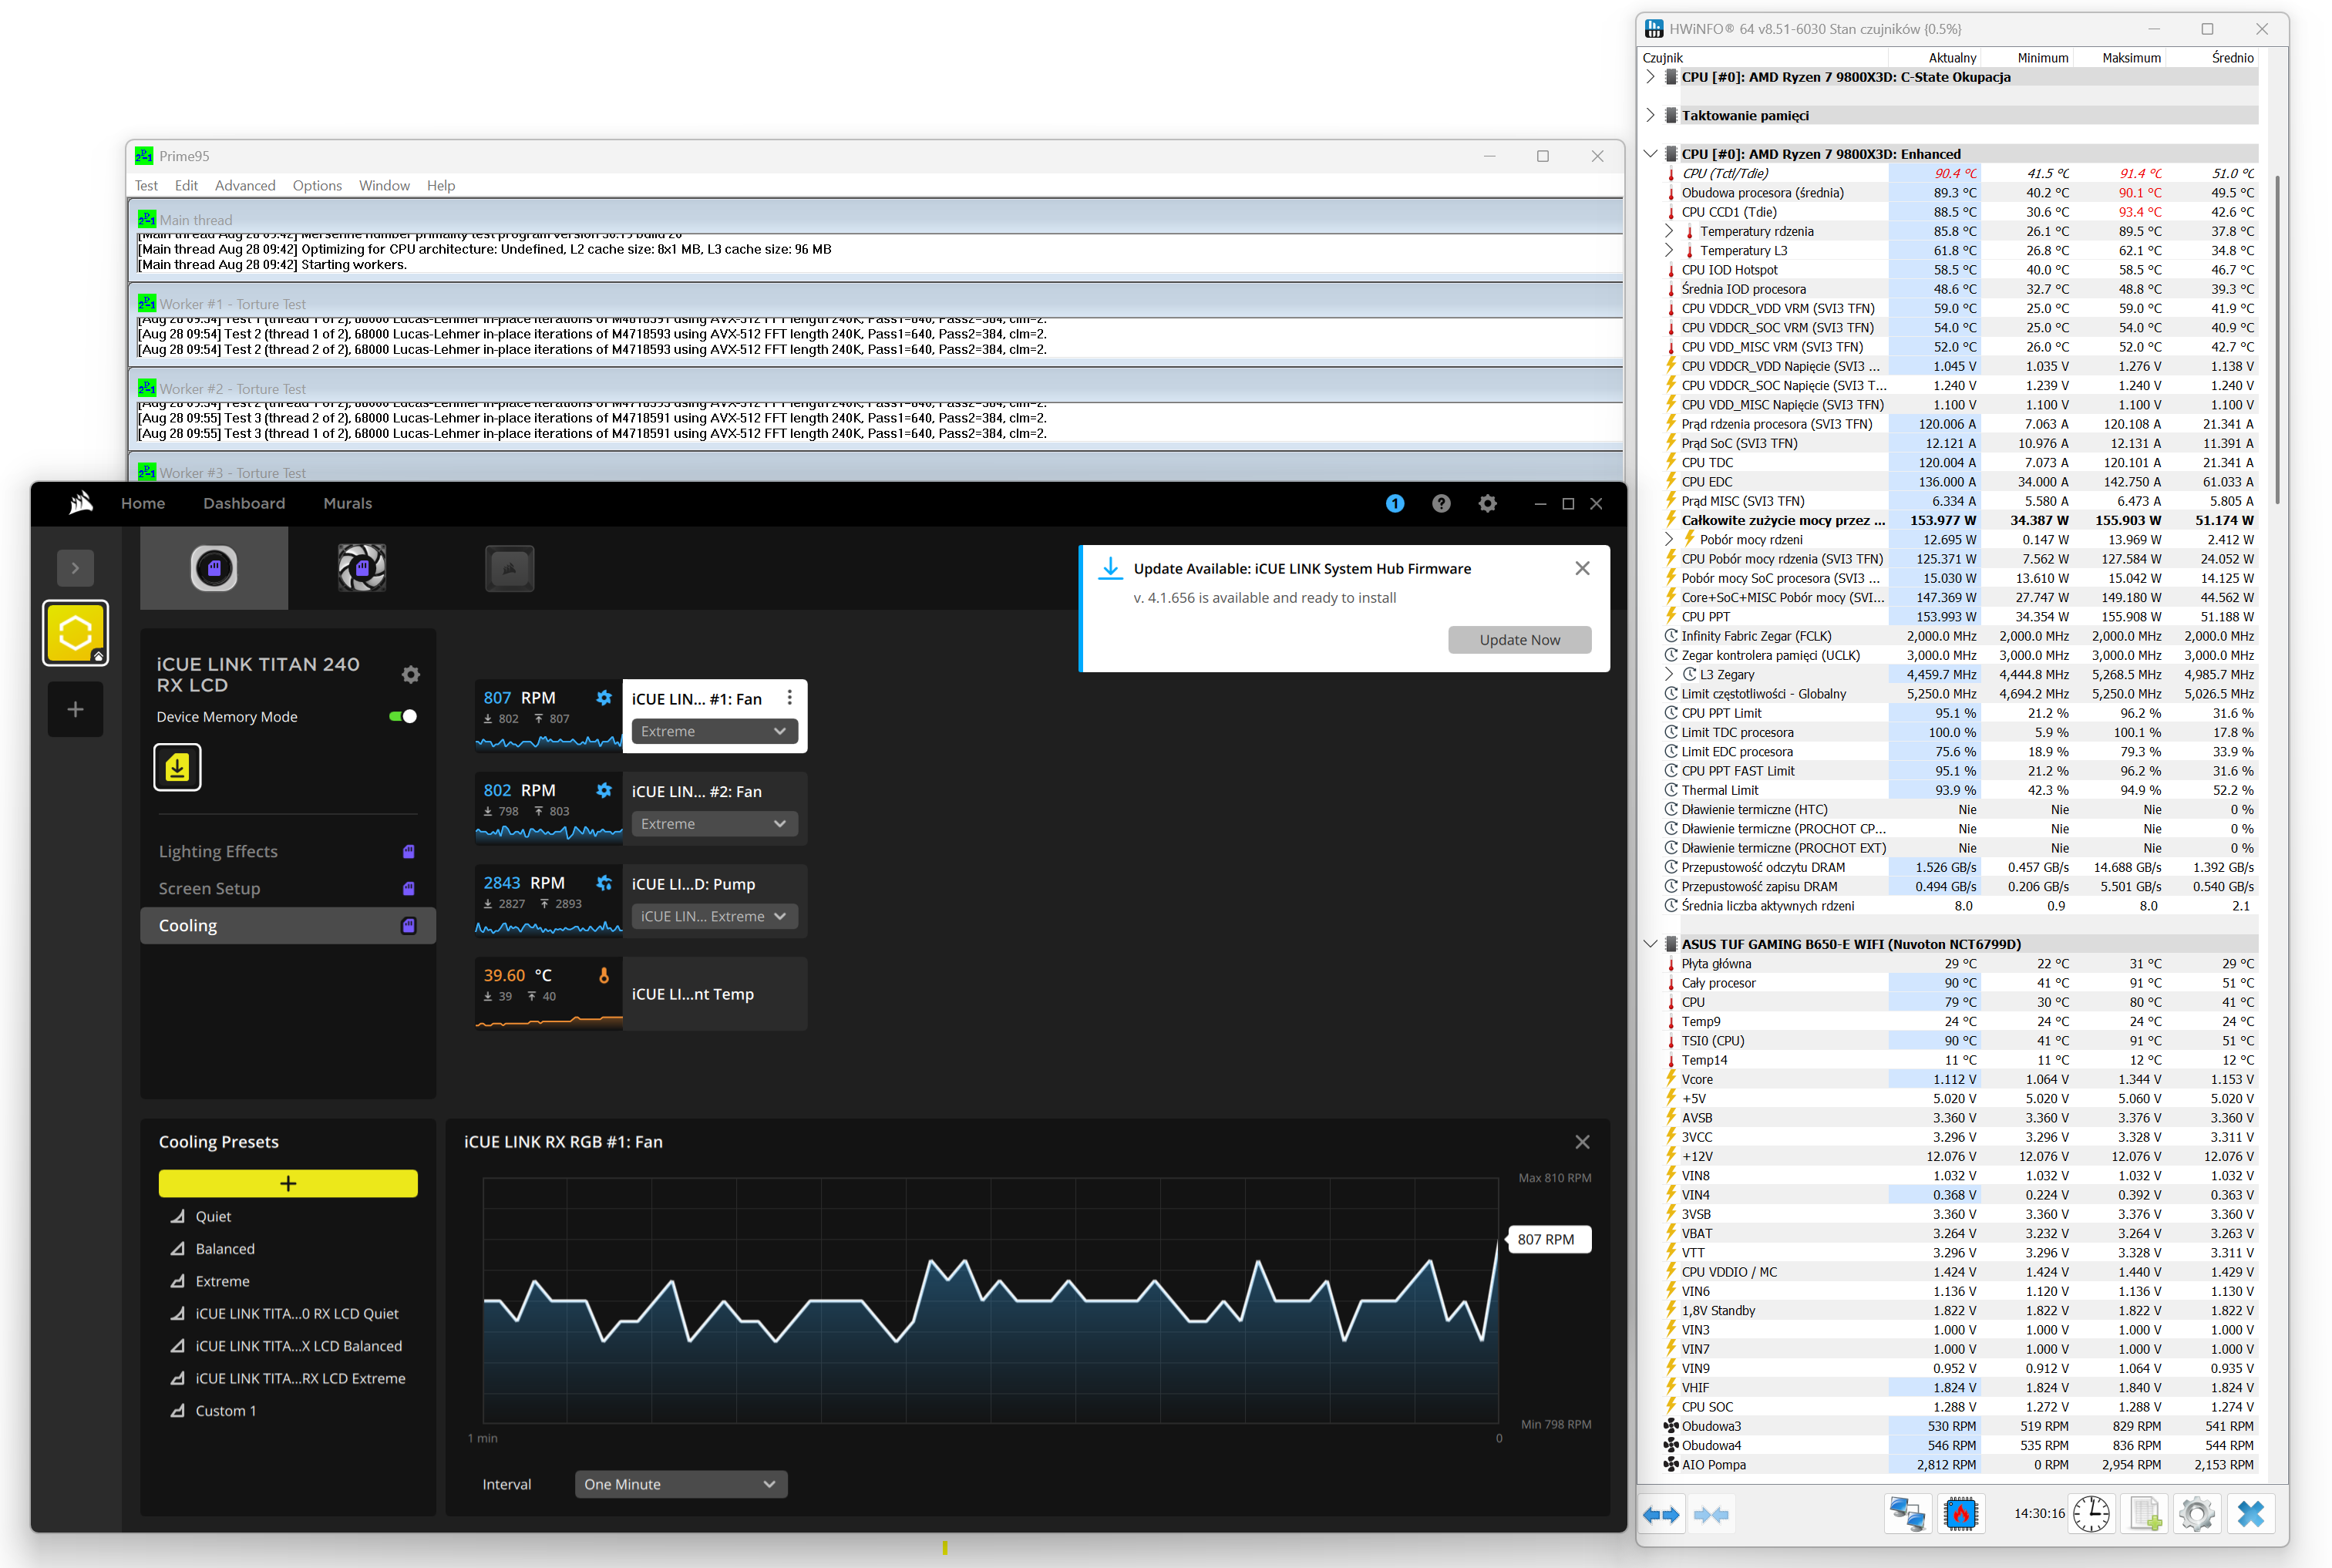Click HWiNFO shrink-columns inward arrows icon

coord(1711,1514)
